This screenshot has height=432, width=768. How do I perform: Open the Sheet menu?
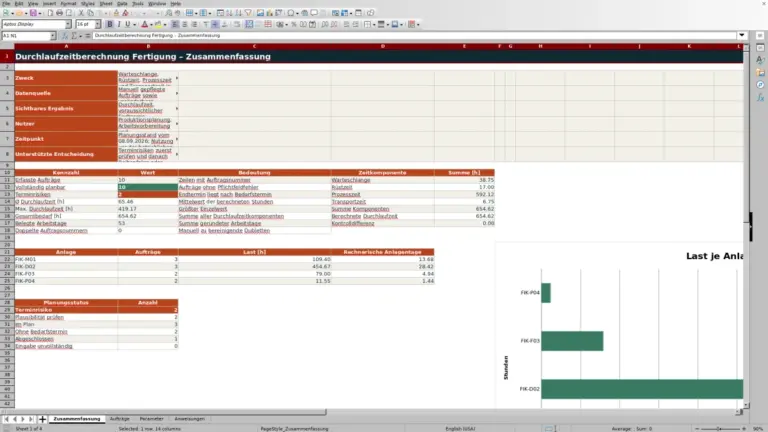106,3
